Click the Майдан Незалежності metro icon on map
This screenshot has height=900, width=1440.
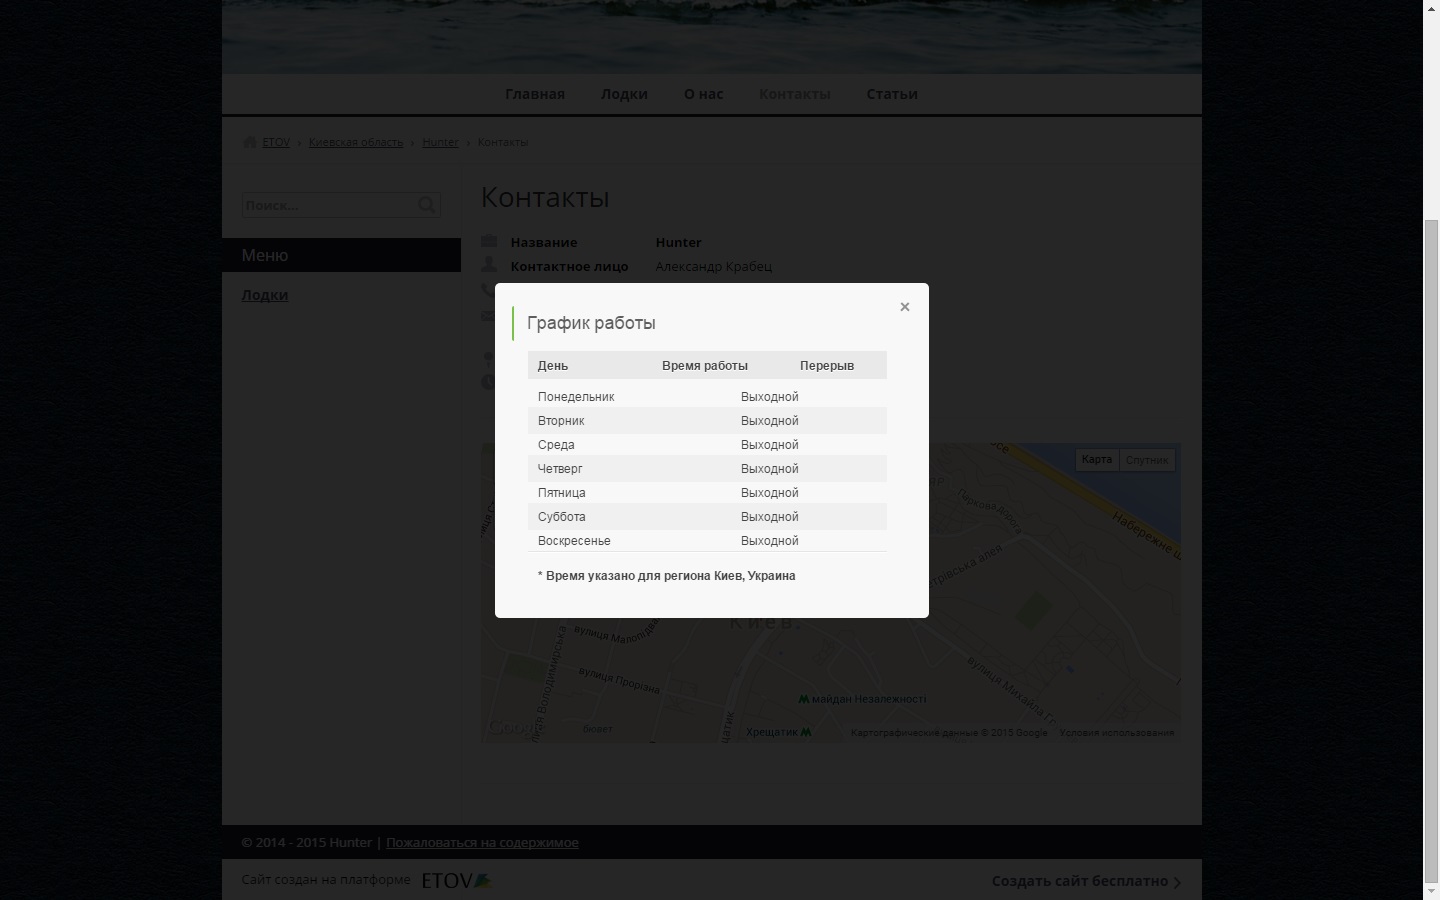(803, 699)
